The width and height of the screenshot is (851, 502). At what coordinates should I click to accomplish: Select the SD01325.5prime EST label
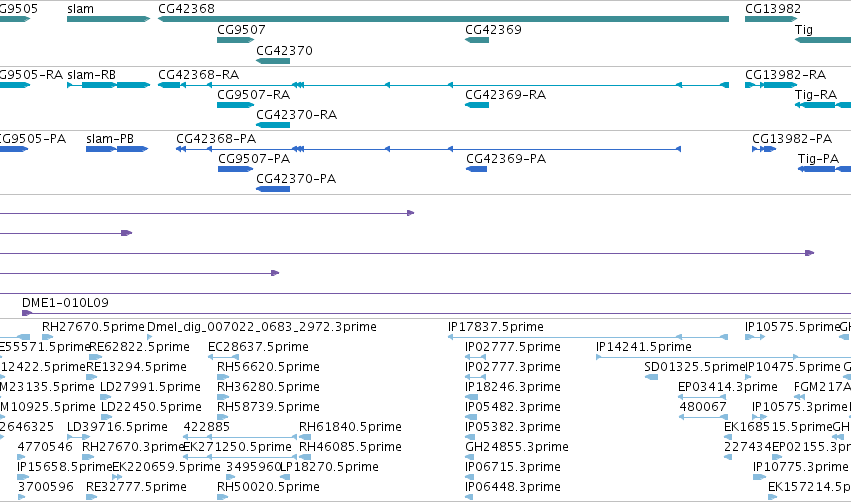point(695,367)
